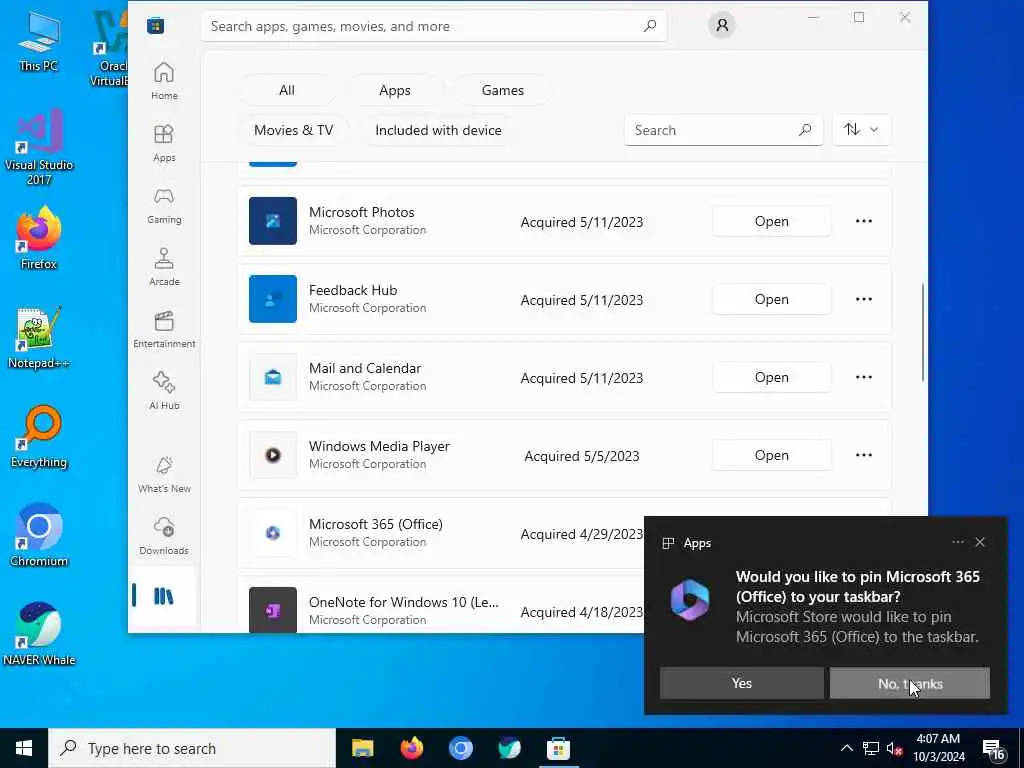
Task: Open Mail and Calendar app
Action: click(x=771, y=377)
